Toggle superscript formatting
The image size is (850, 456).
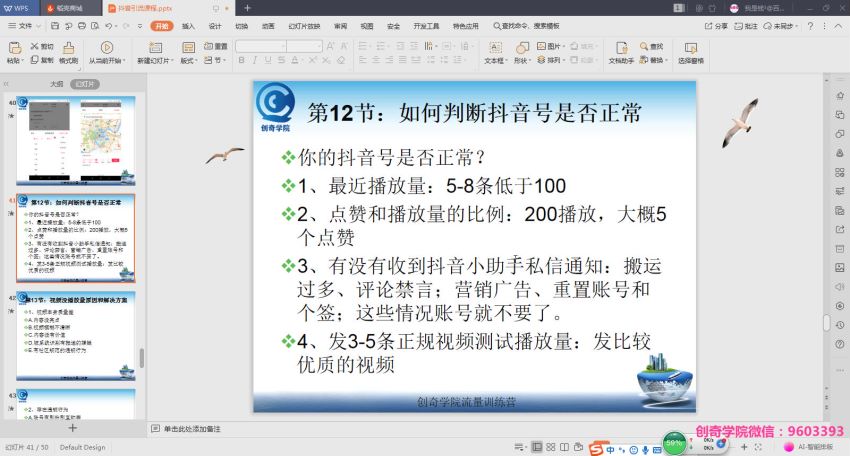pos(313,60)
